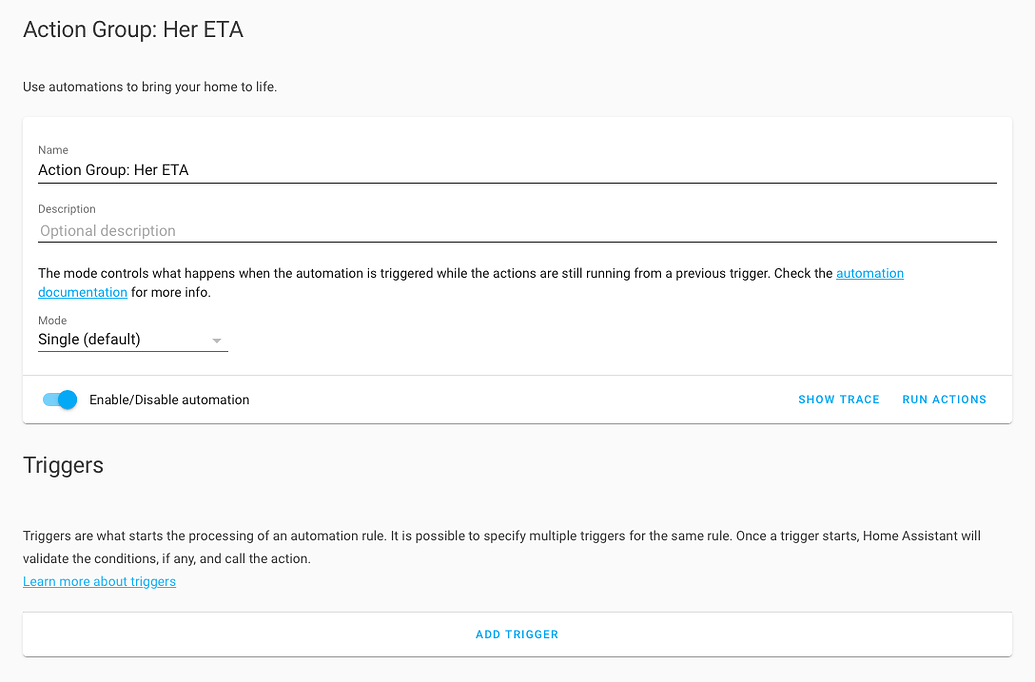Follow the "Learn more about triggers" link
Image resolution: width=1035 pixels, height=682 pixels.
[99, 582]
